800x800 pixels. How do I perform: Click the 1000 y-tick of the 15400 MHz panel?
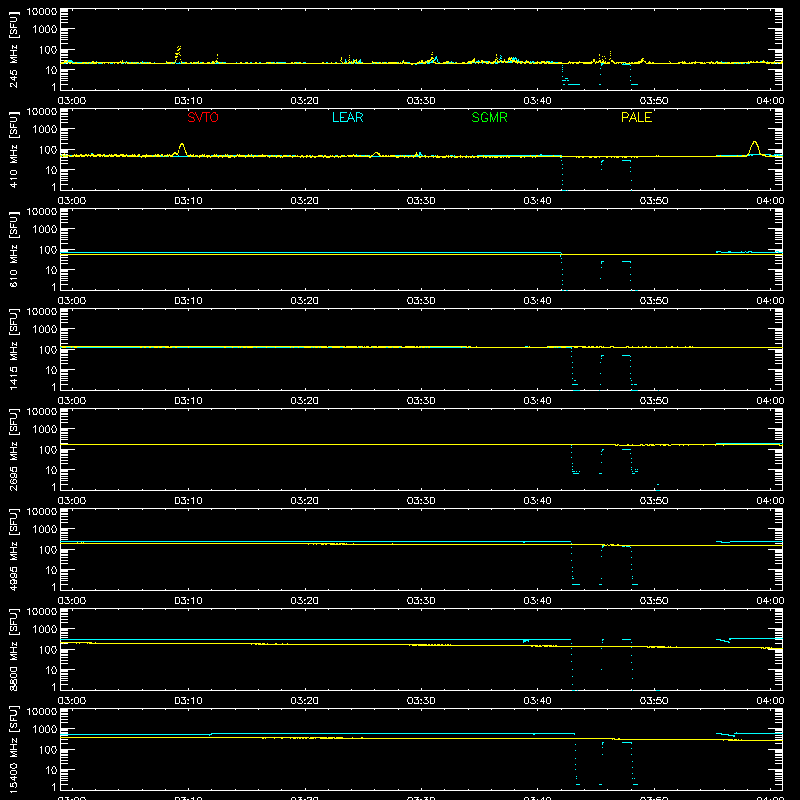tap(45, 729)
